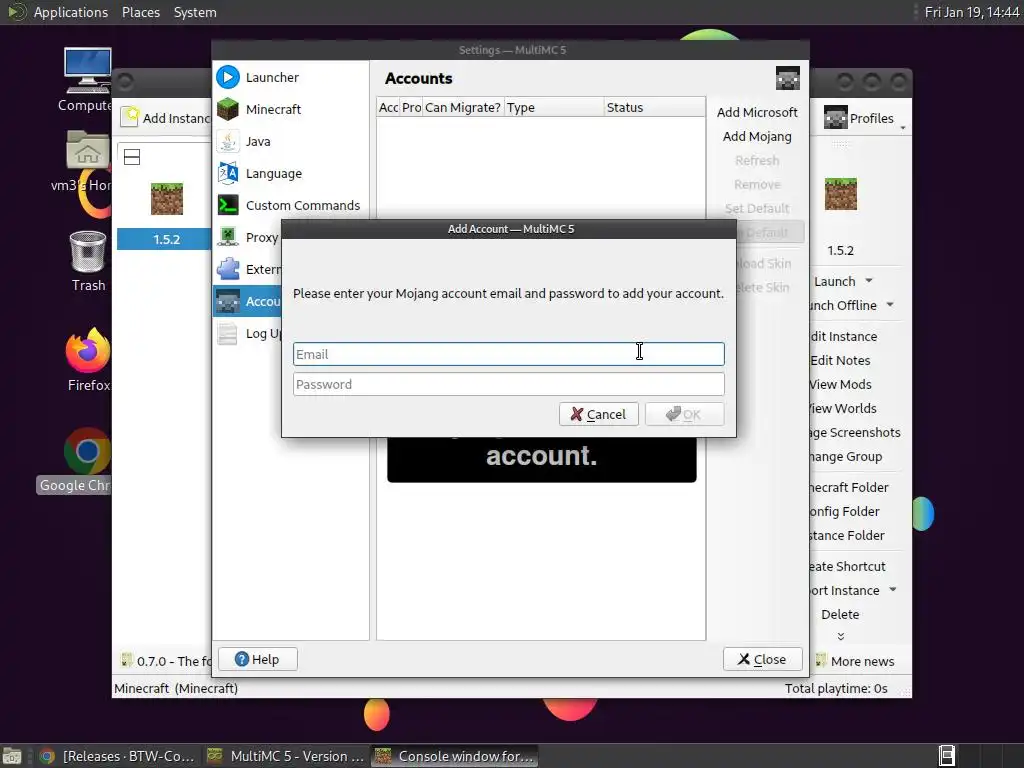Click OK in Add Account dialog
This screenshot has width=1024, height=768.
click(x=684, y=414)
